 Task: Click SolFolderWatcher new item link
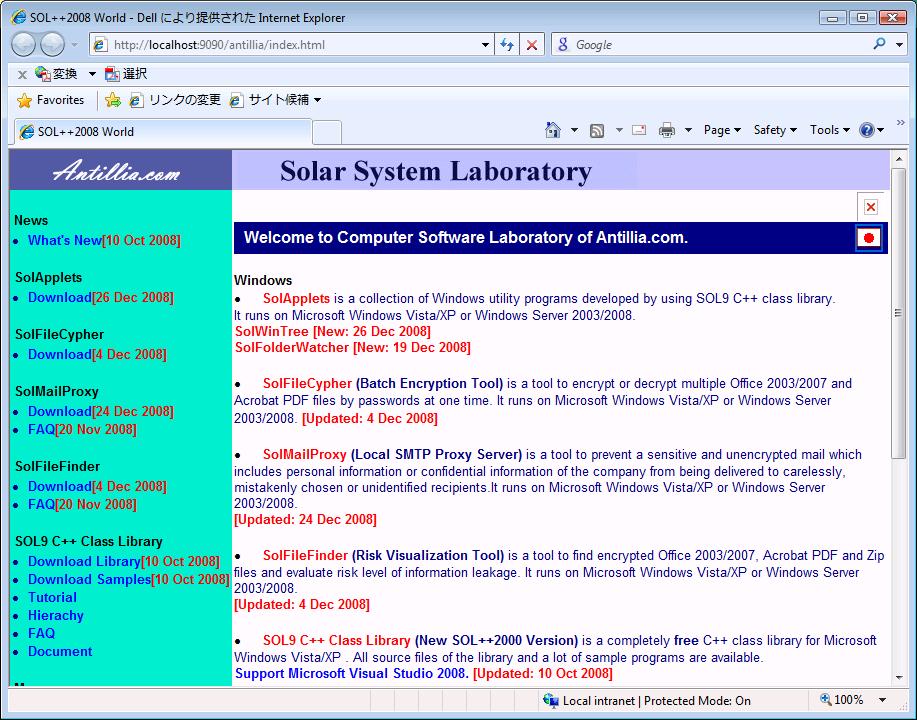353,347
